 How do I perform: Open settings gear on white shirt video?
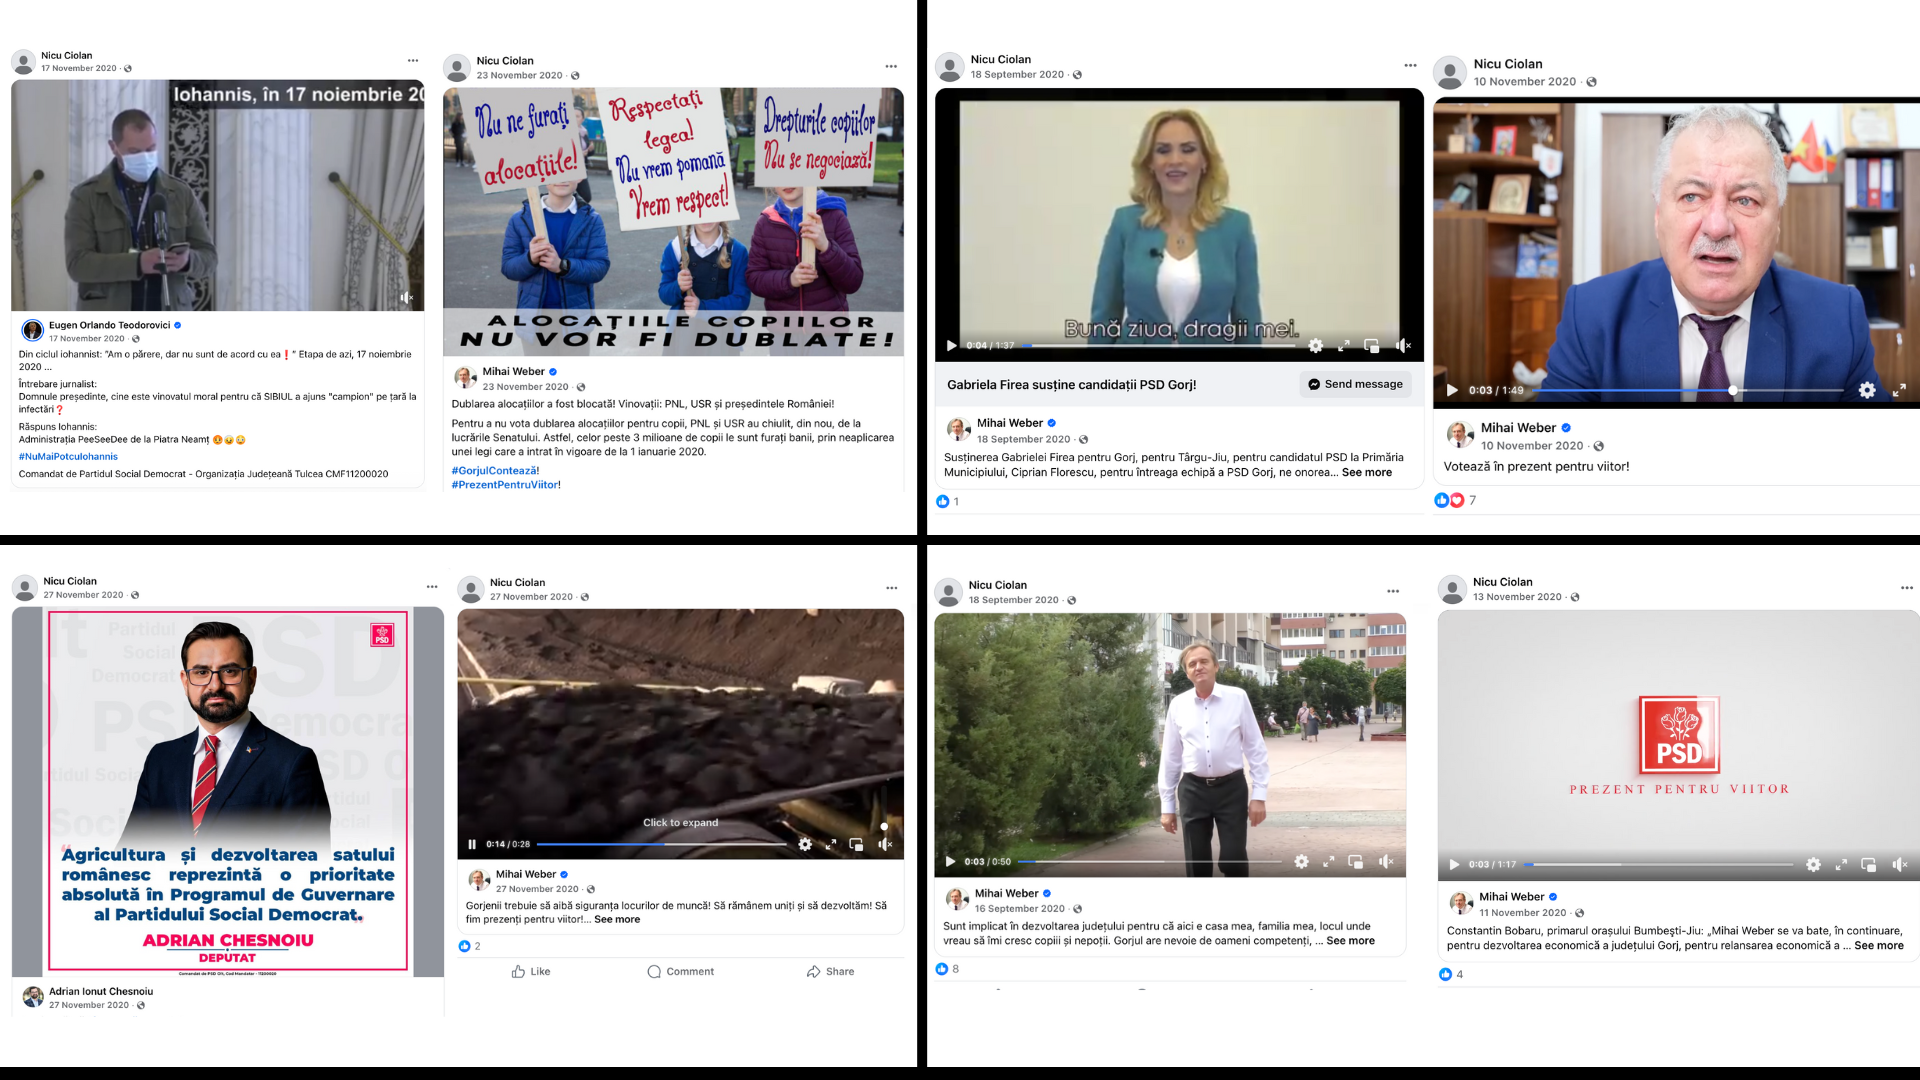(1301, 861)
